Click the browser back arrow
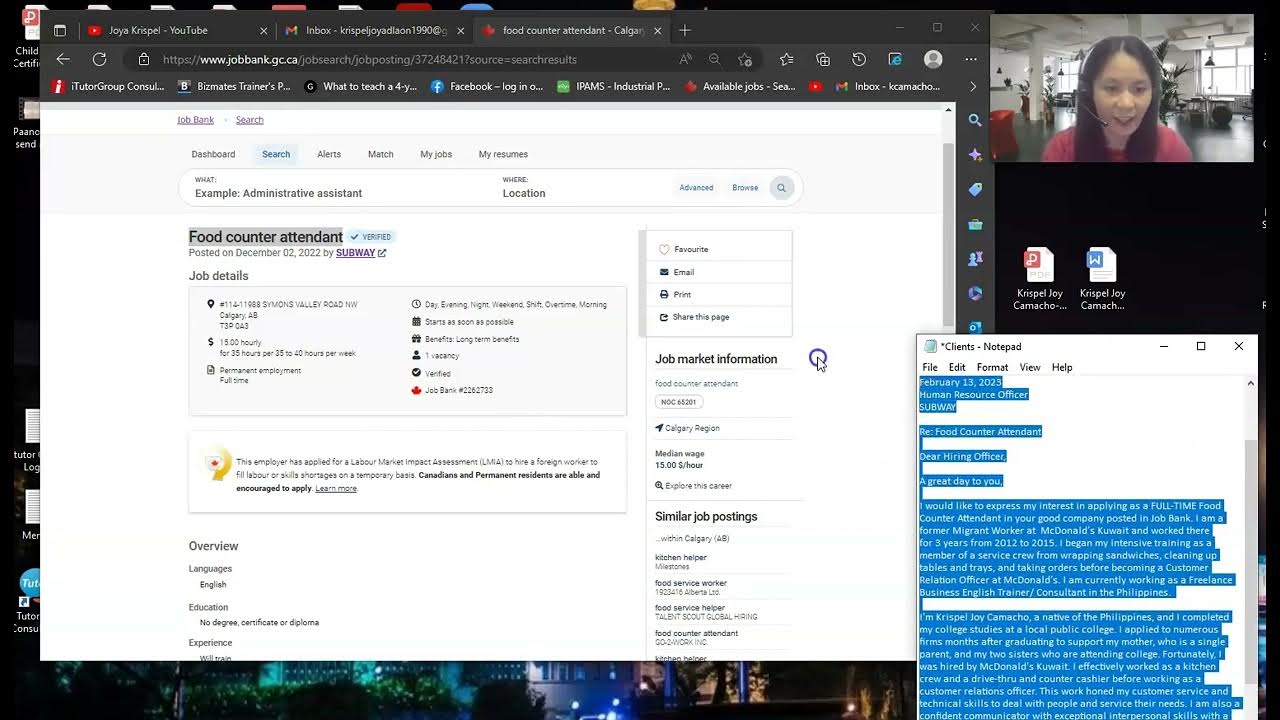The image size is (1280, 720). coord(63,59)
